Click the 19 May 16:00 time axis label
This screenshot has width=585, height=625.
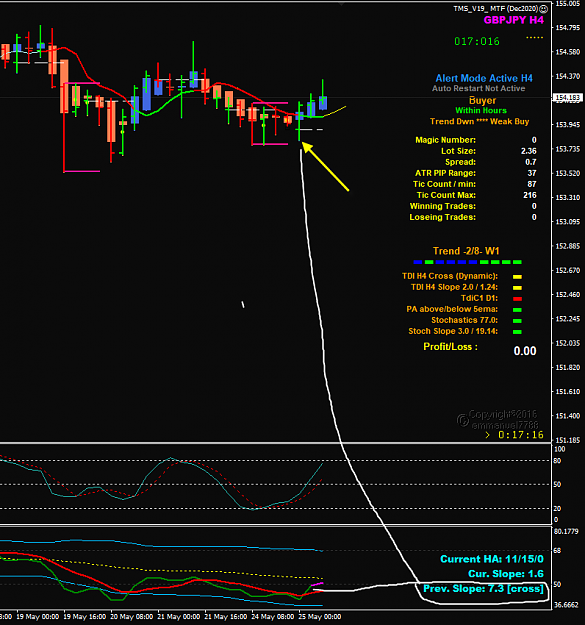(84, 617)
